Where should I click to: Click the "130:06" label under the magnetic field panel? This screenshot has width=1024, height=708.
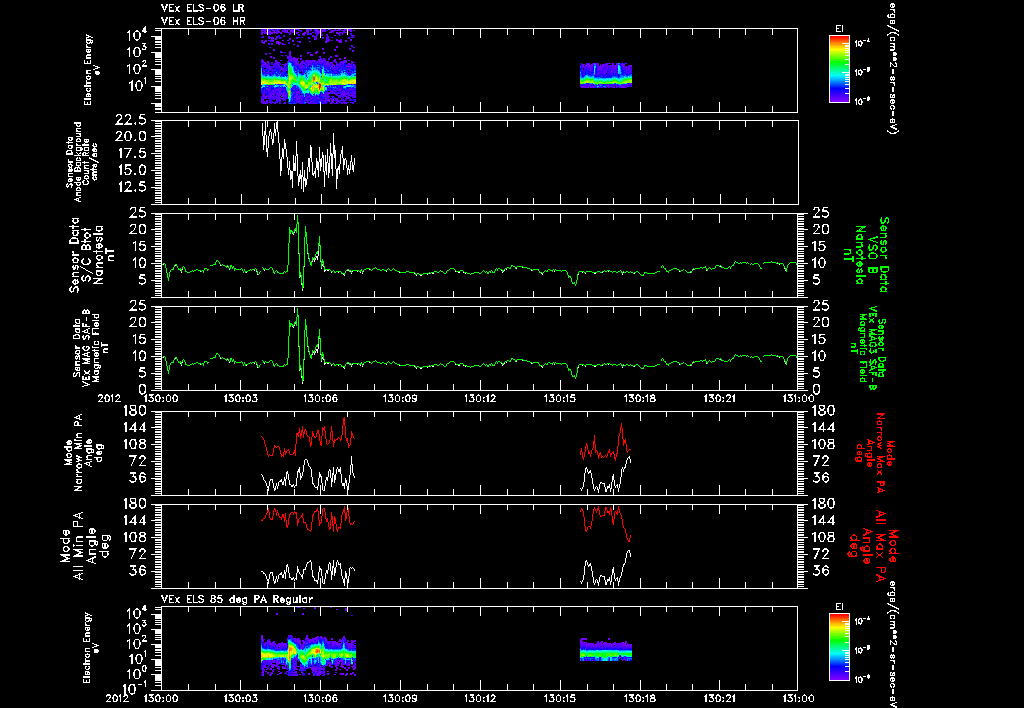pos(320,398)
